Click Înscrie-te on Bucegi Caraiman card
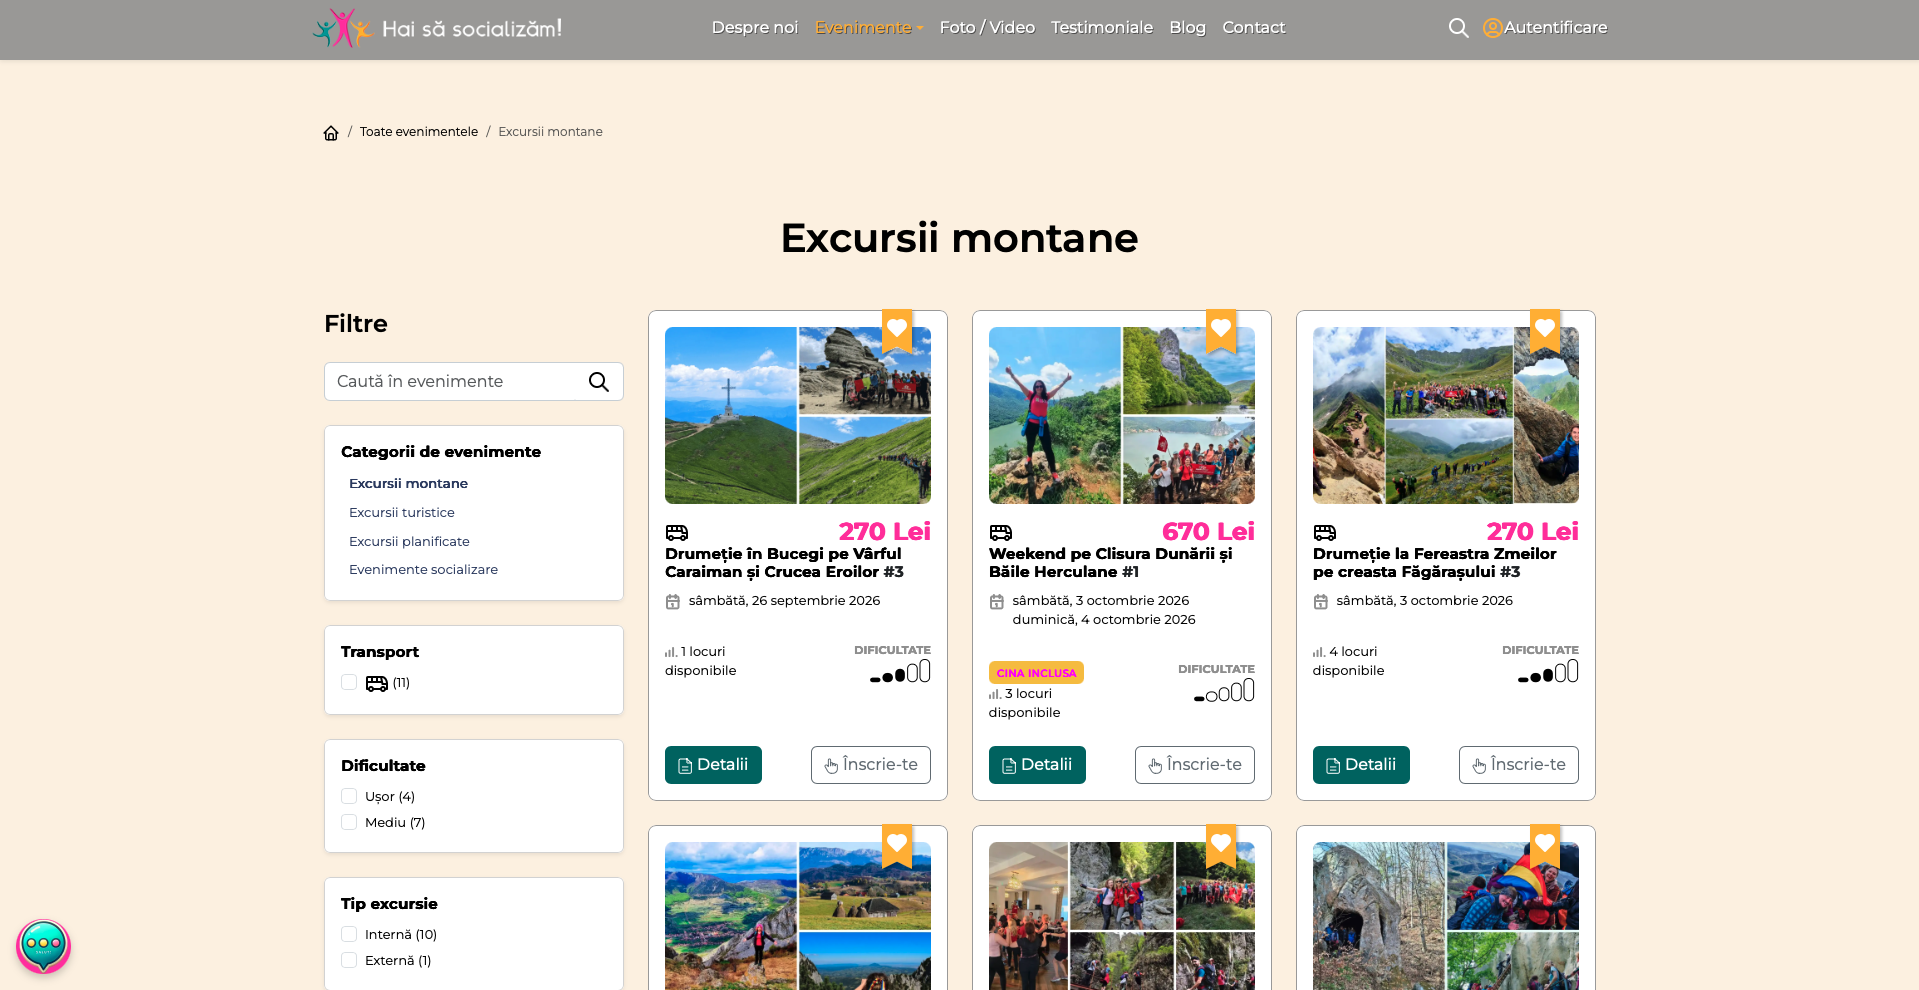This screenshot has height=990, width=1919. (871, 765)
